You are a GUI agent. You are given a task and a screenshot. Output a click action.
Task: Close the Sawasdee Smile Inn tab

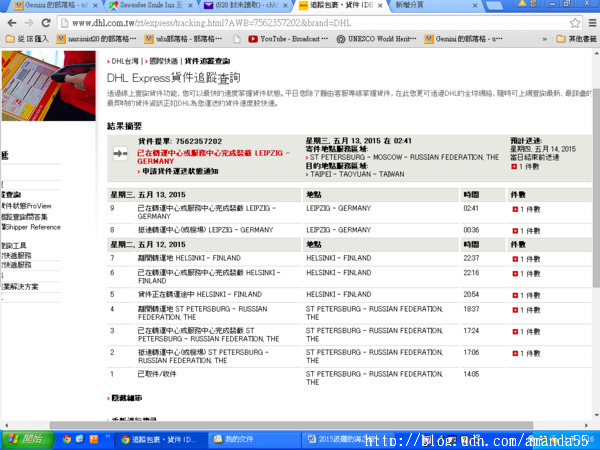(190, 6)
